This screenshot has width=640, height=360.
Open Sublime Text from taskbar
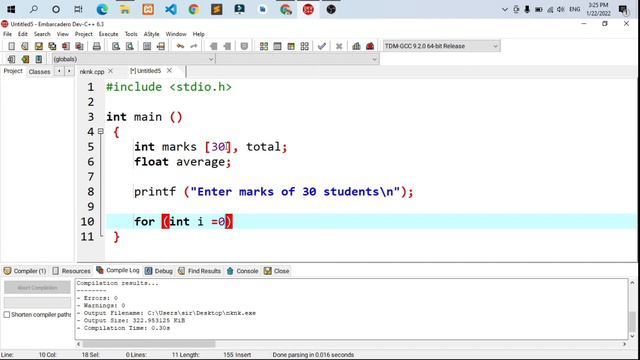point(217,9)
